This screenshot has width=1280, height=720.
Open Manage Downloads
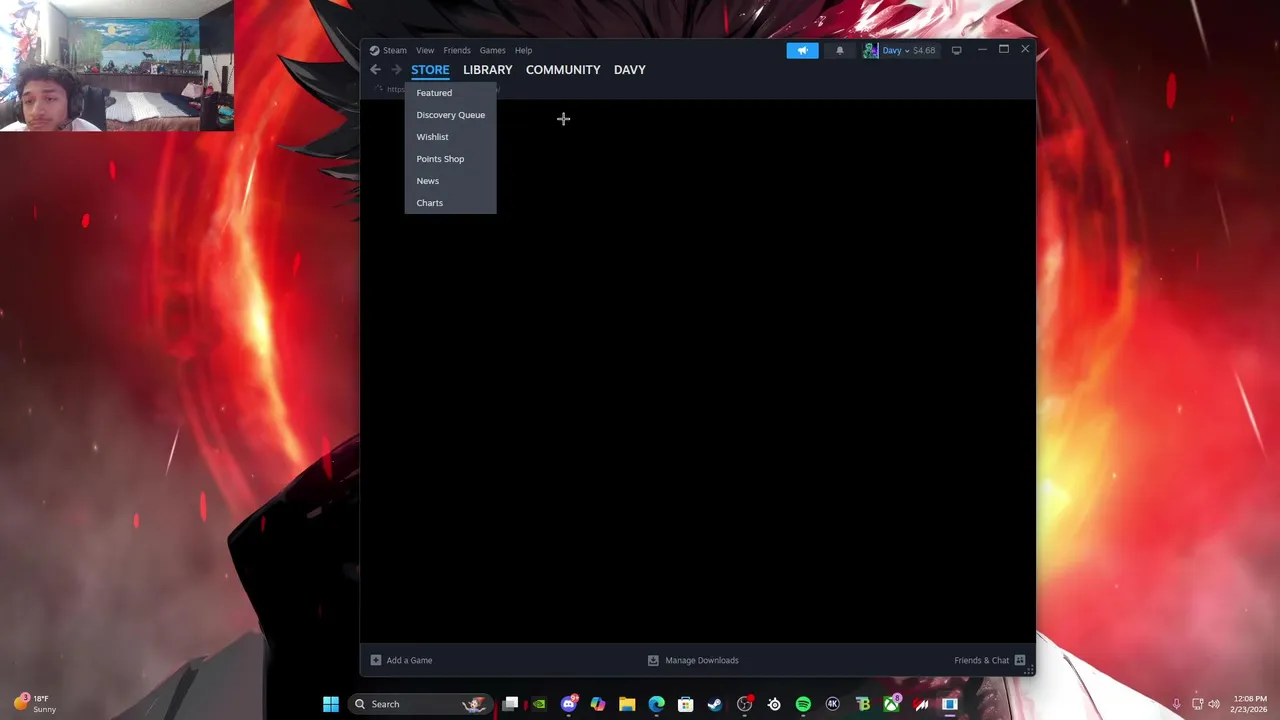(693, 660)
